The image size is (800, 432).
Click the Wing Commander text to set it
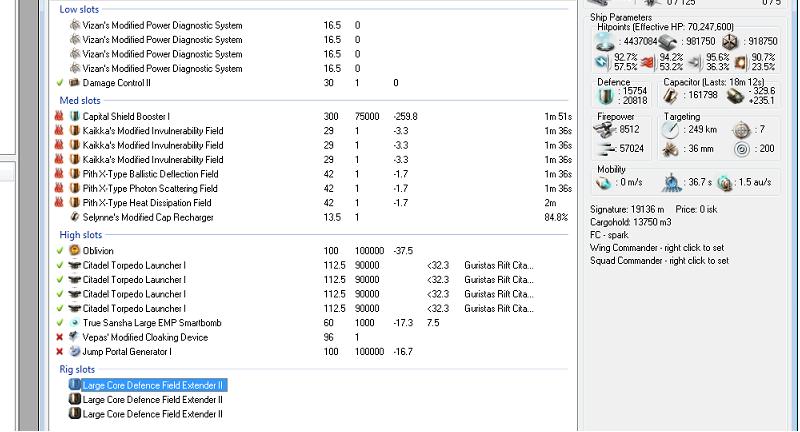coord(657,247)
